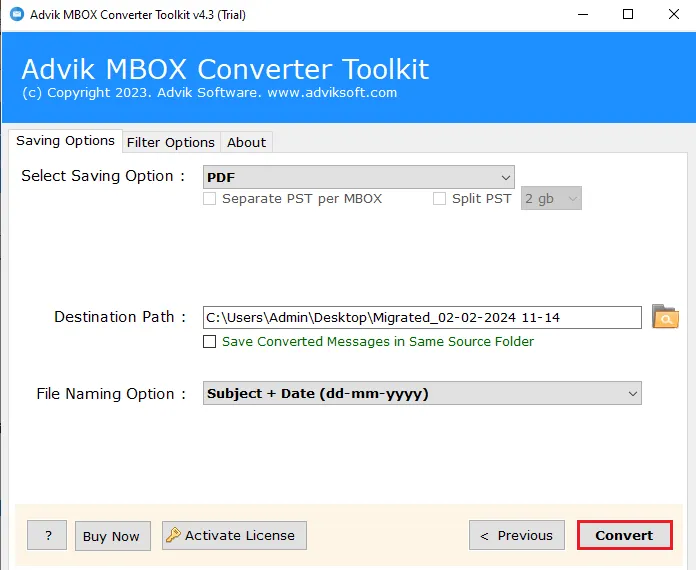
Task: Expand the File Naming Option dropdown
Action: click(x=422, y=393)
